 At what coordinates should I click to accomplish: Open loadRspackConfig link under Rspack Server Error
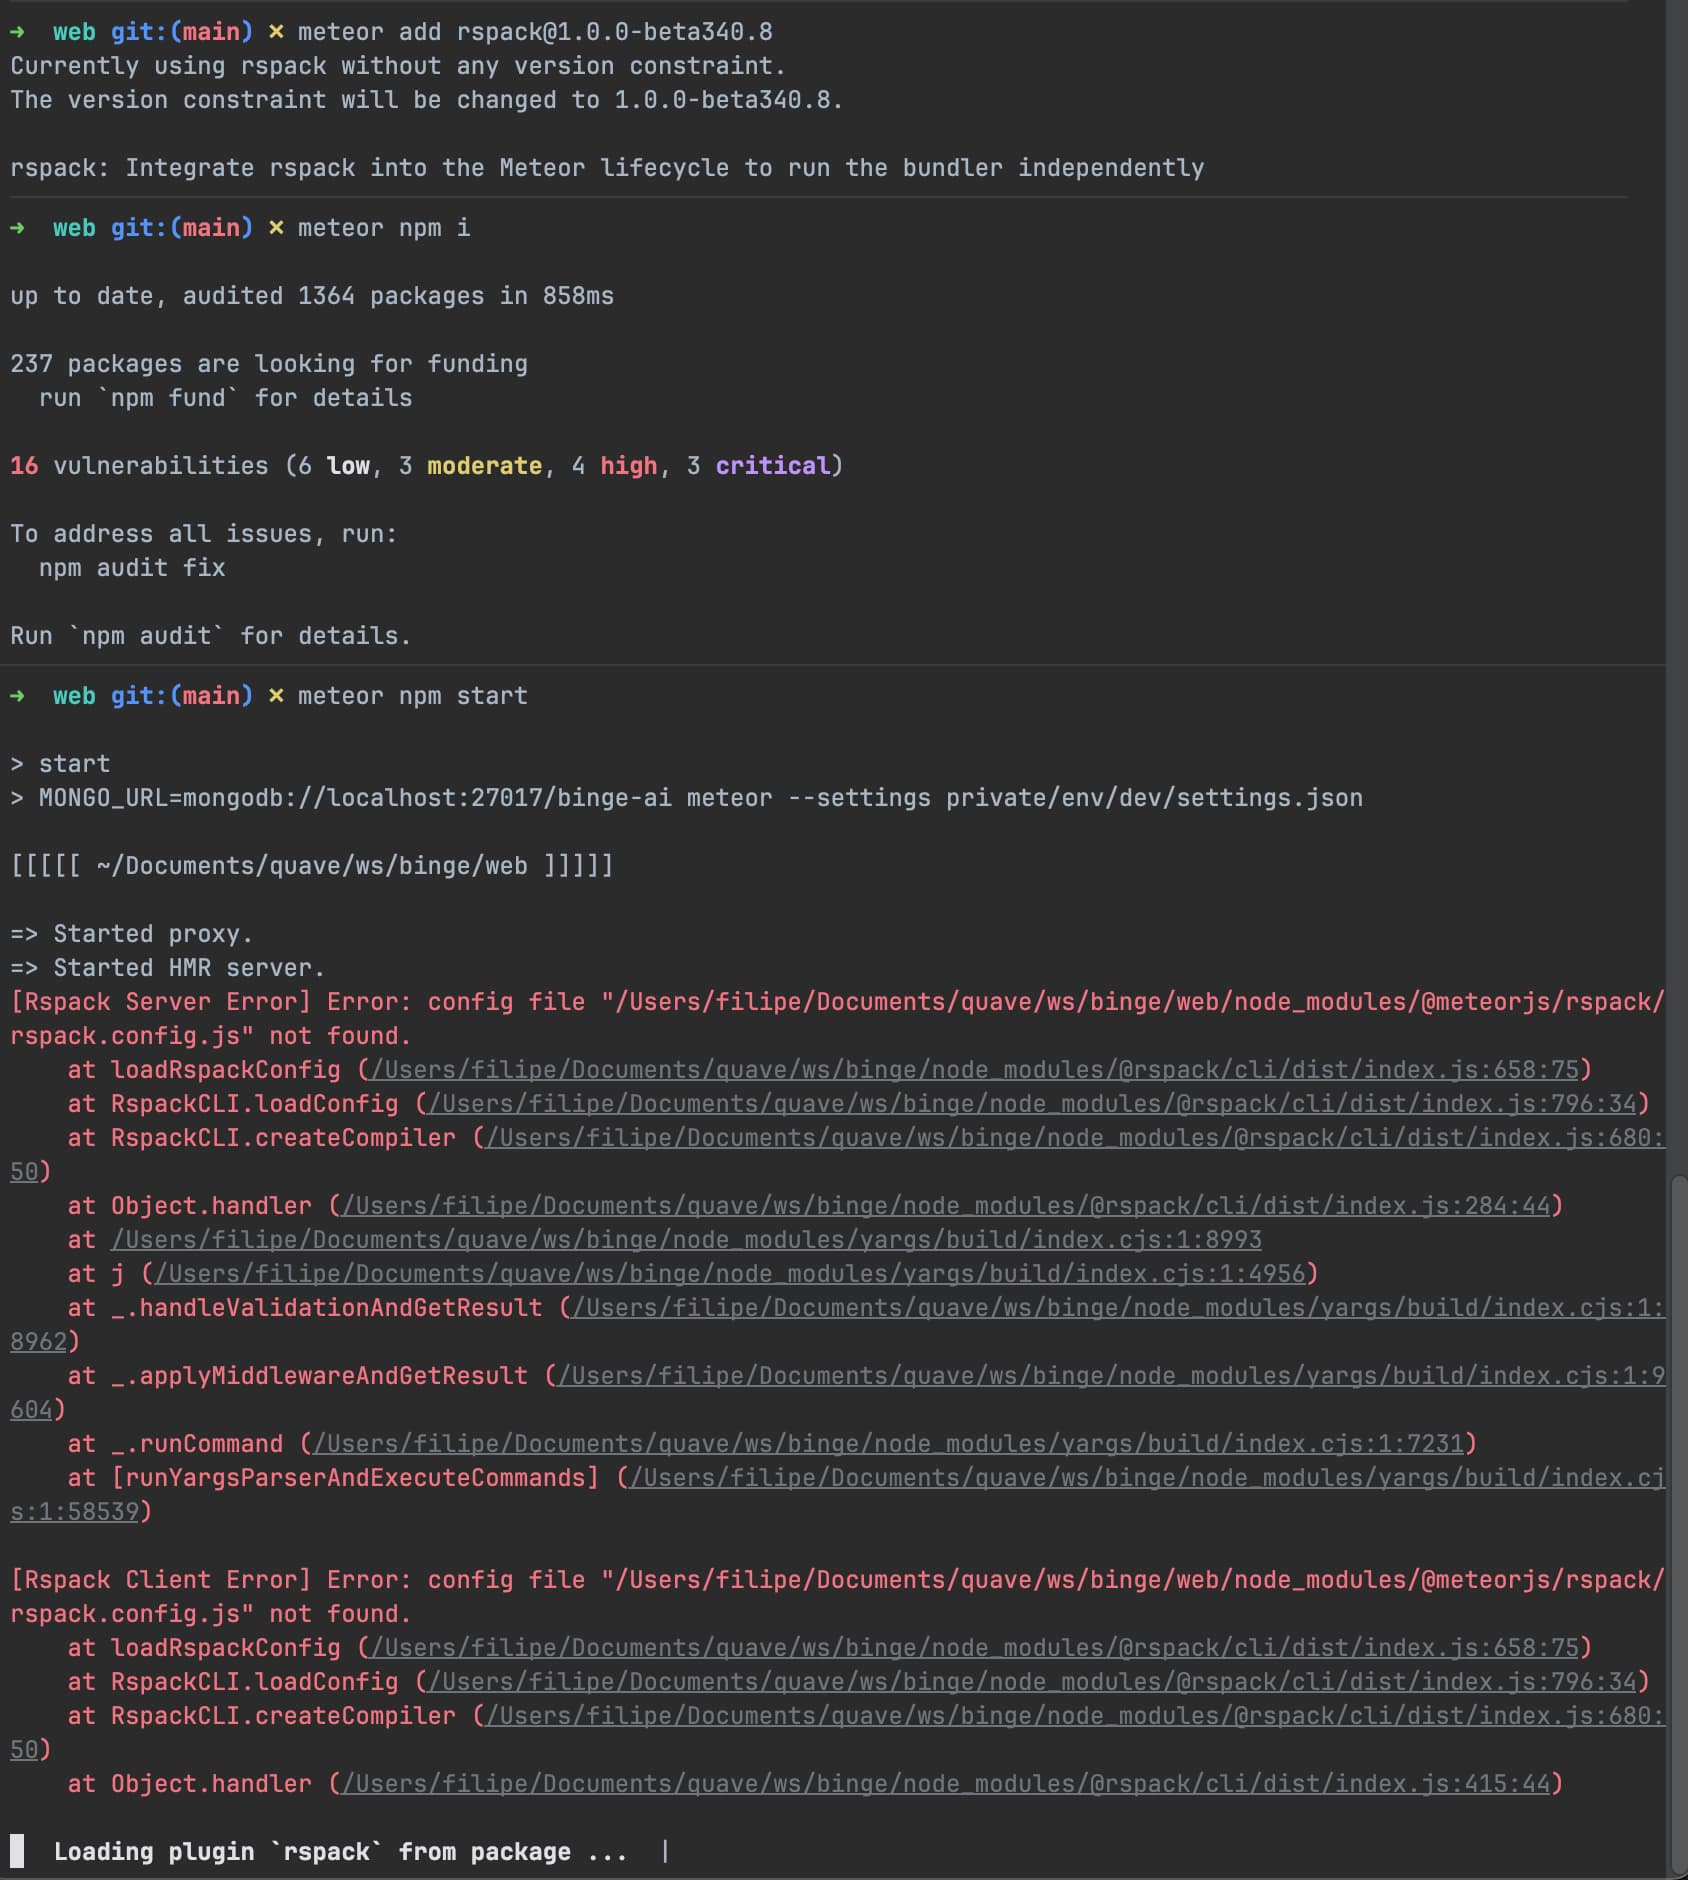[x=974, y=1070]
